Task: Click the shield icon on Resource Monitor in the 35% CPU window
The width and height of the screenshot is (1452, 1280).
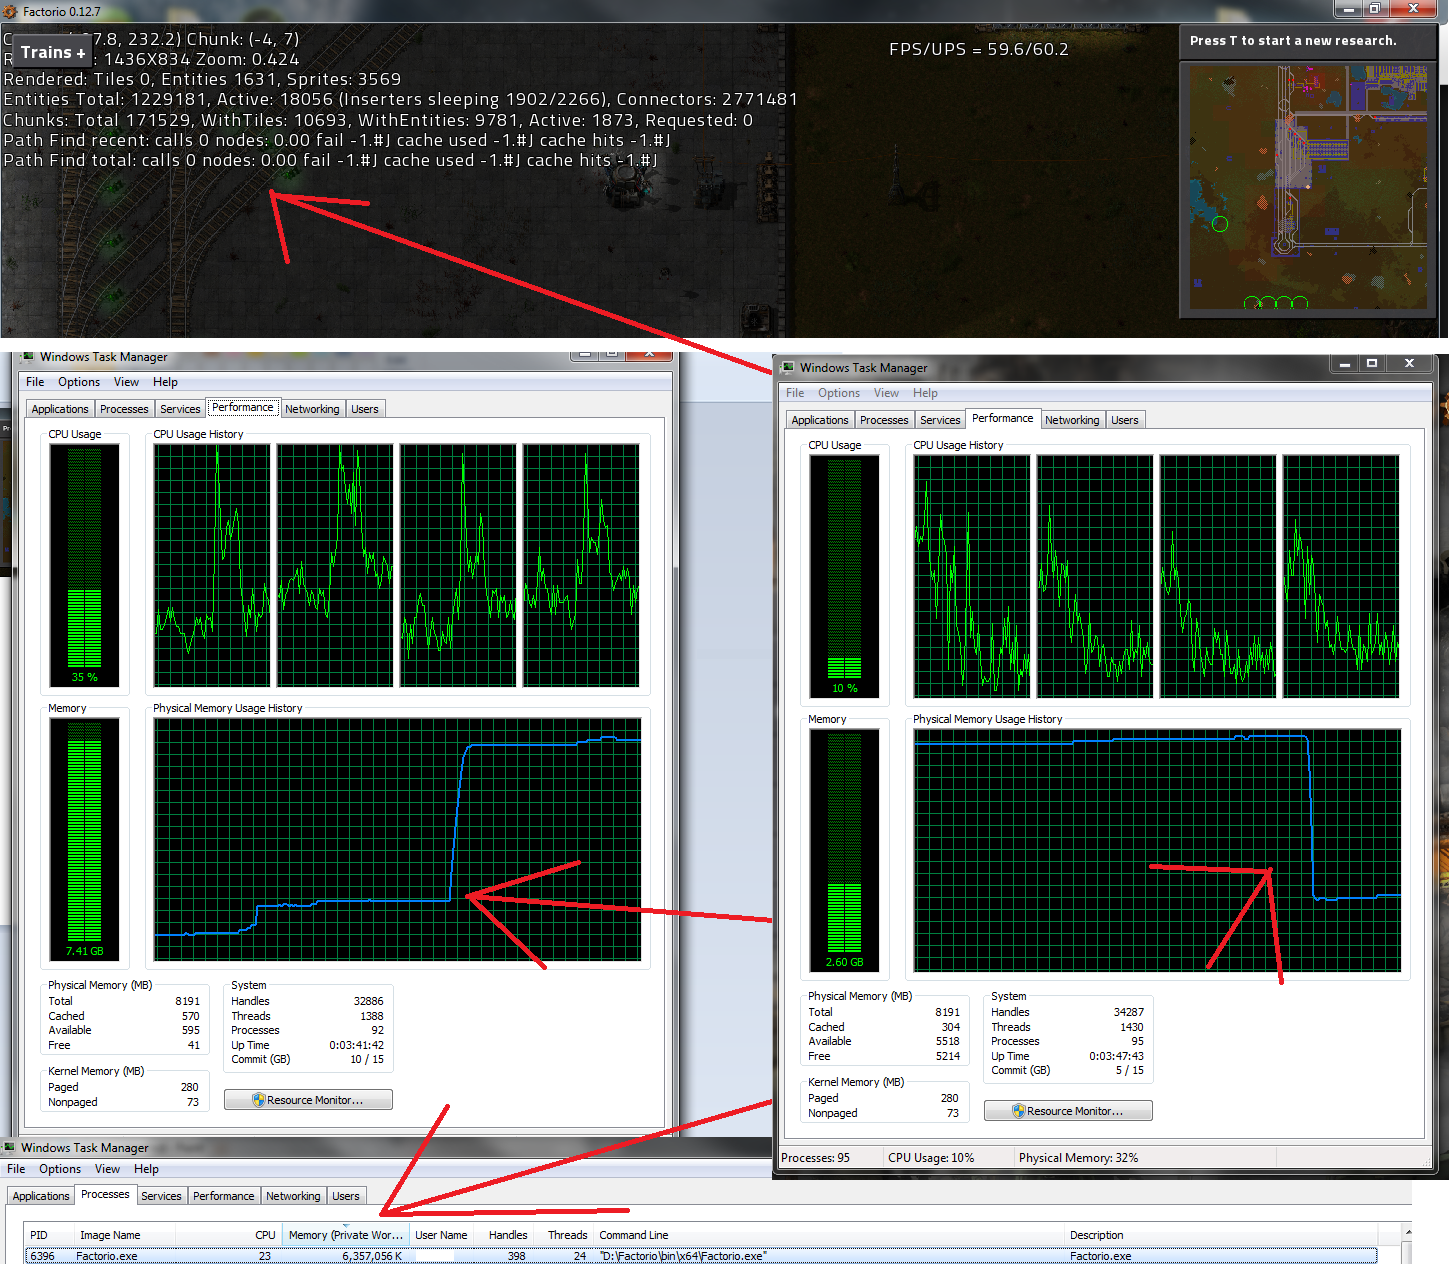Action: pyautogui.click(x=259, y=1100)
